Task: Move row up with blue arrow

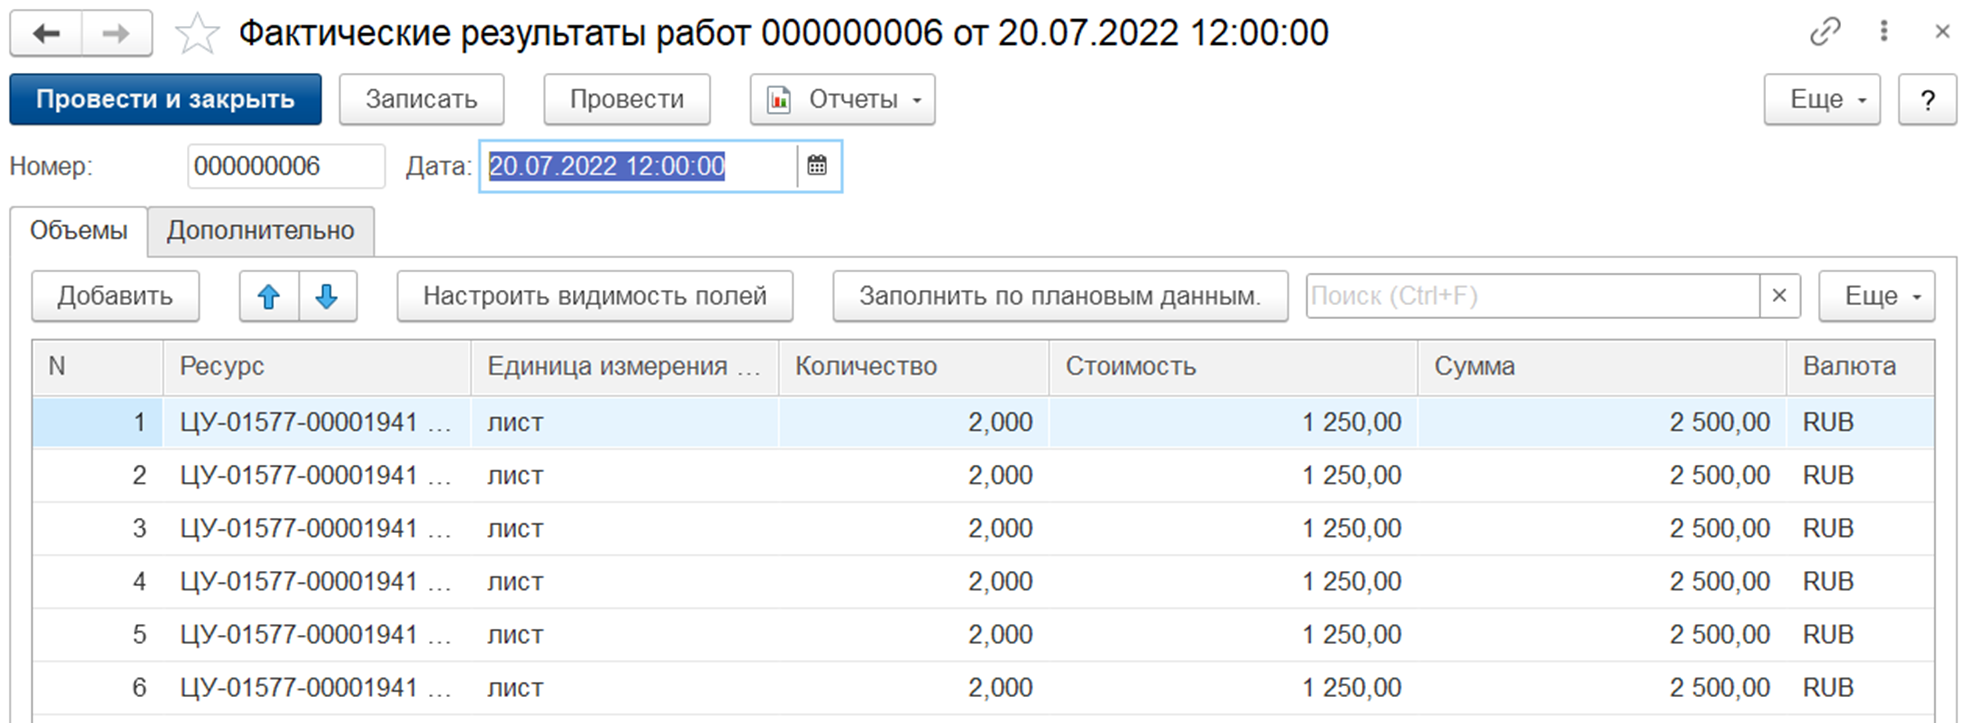Action: [x=268, y=296]
